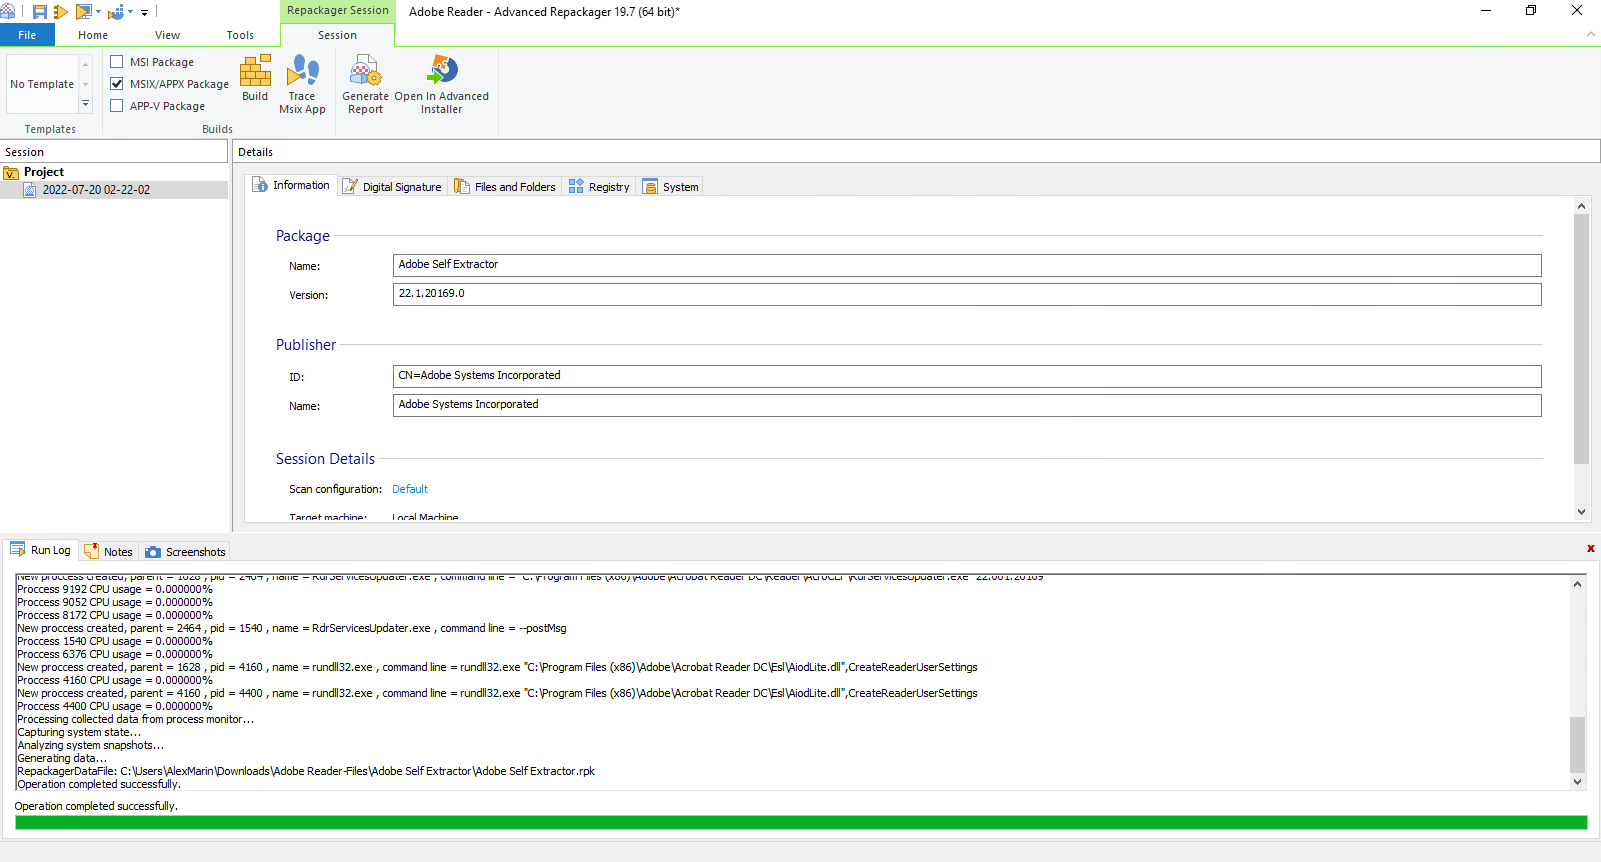Uncheck the MSIX/APPX Package checkbox
Viewport: 1601px width, 862px height.
117,84
